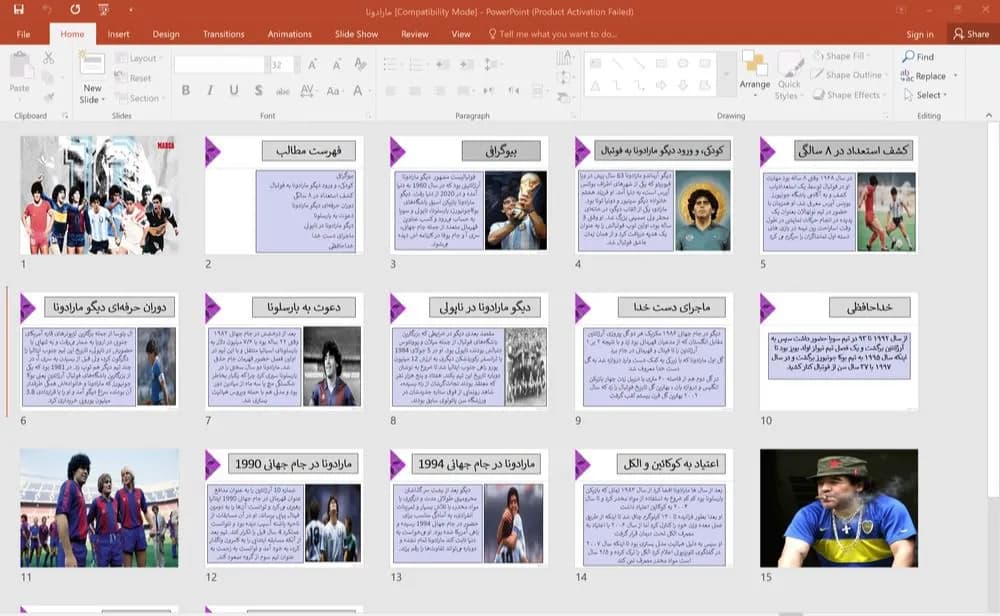Screen dimensions: 1000x616
Task: Toggle Italic formatting
Action: coord(210,91)
